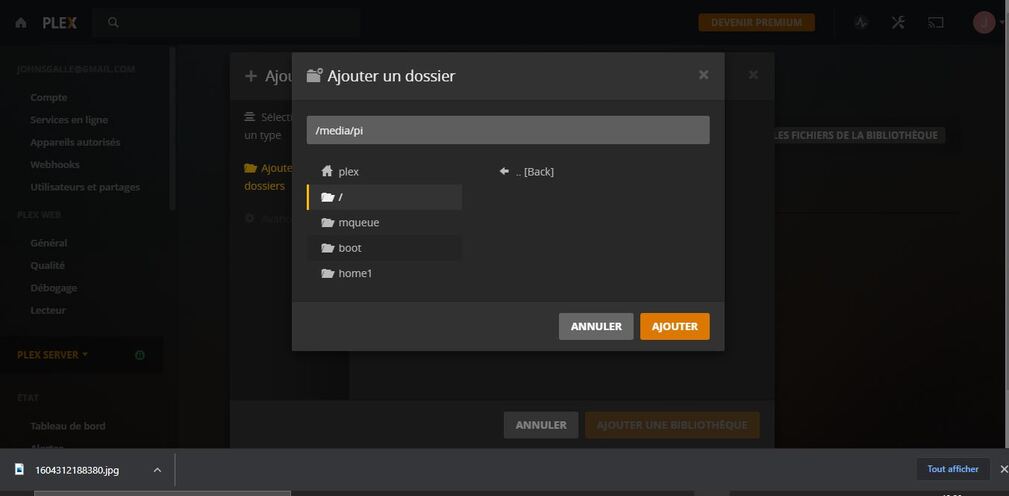The height and width of the screenshot is (496, 1009).
Task: Open the download item chevron menu
Action: (157, 470)
